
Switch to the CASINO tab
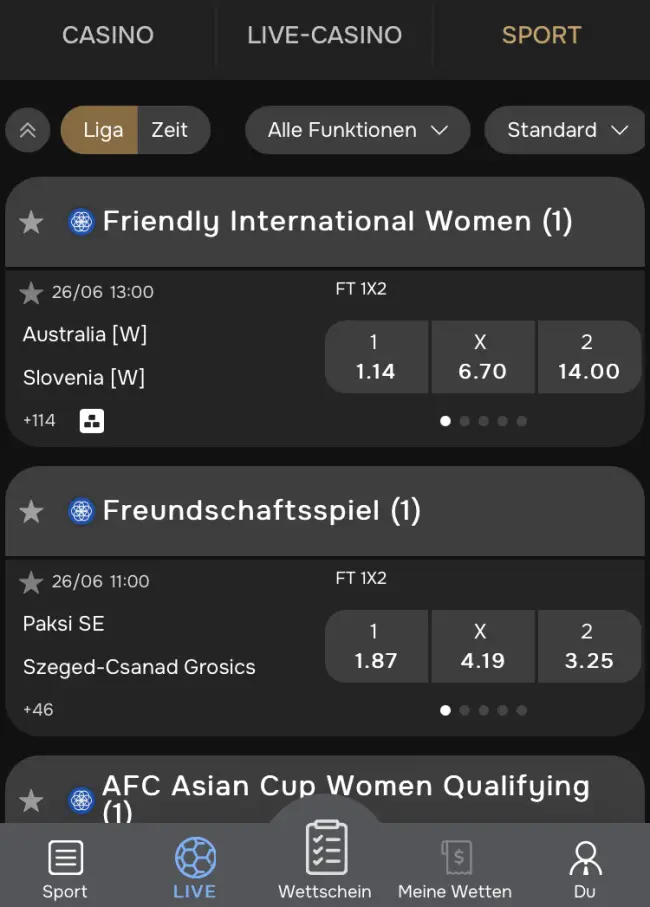(108, 35)
